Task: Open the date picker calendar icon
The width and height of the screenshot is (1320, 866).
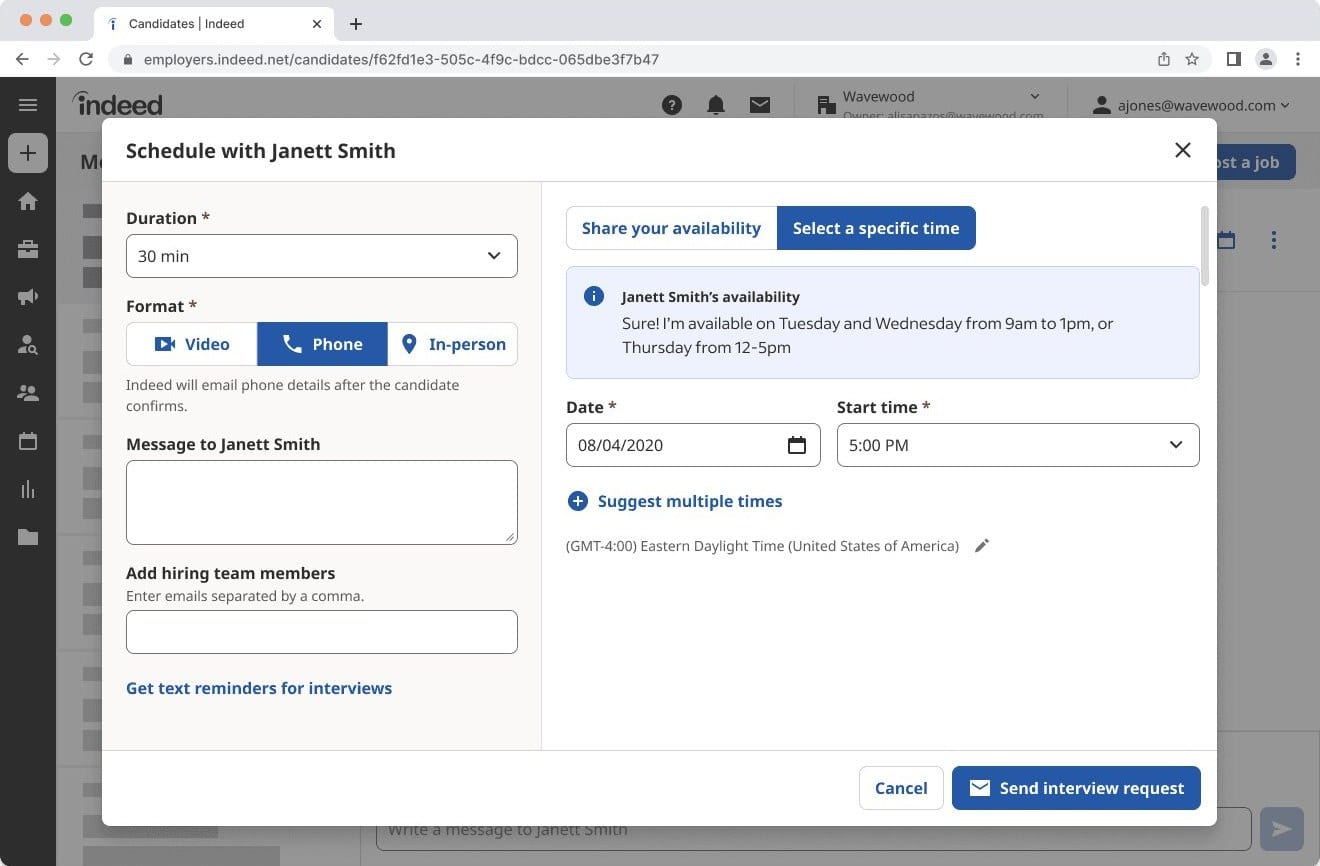Action: (x=797, y=445)
